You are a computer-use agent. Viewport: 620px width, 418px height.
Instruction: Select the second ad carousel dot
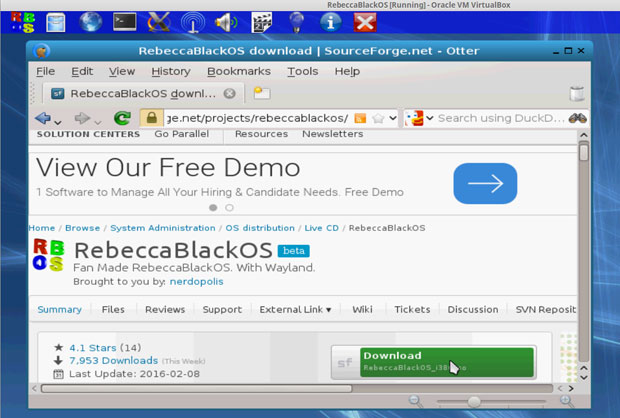coord(229,208)
